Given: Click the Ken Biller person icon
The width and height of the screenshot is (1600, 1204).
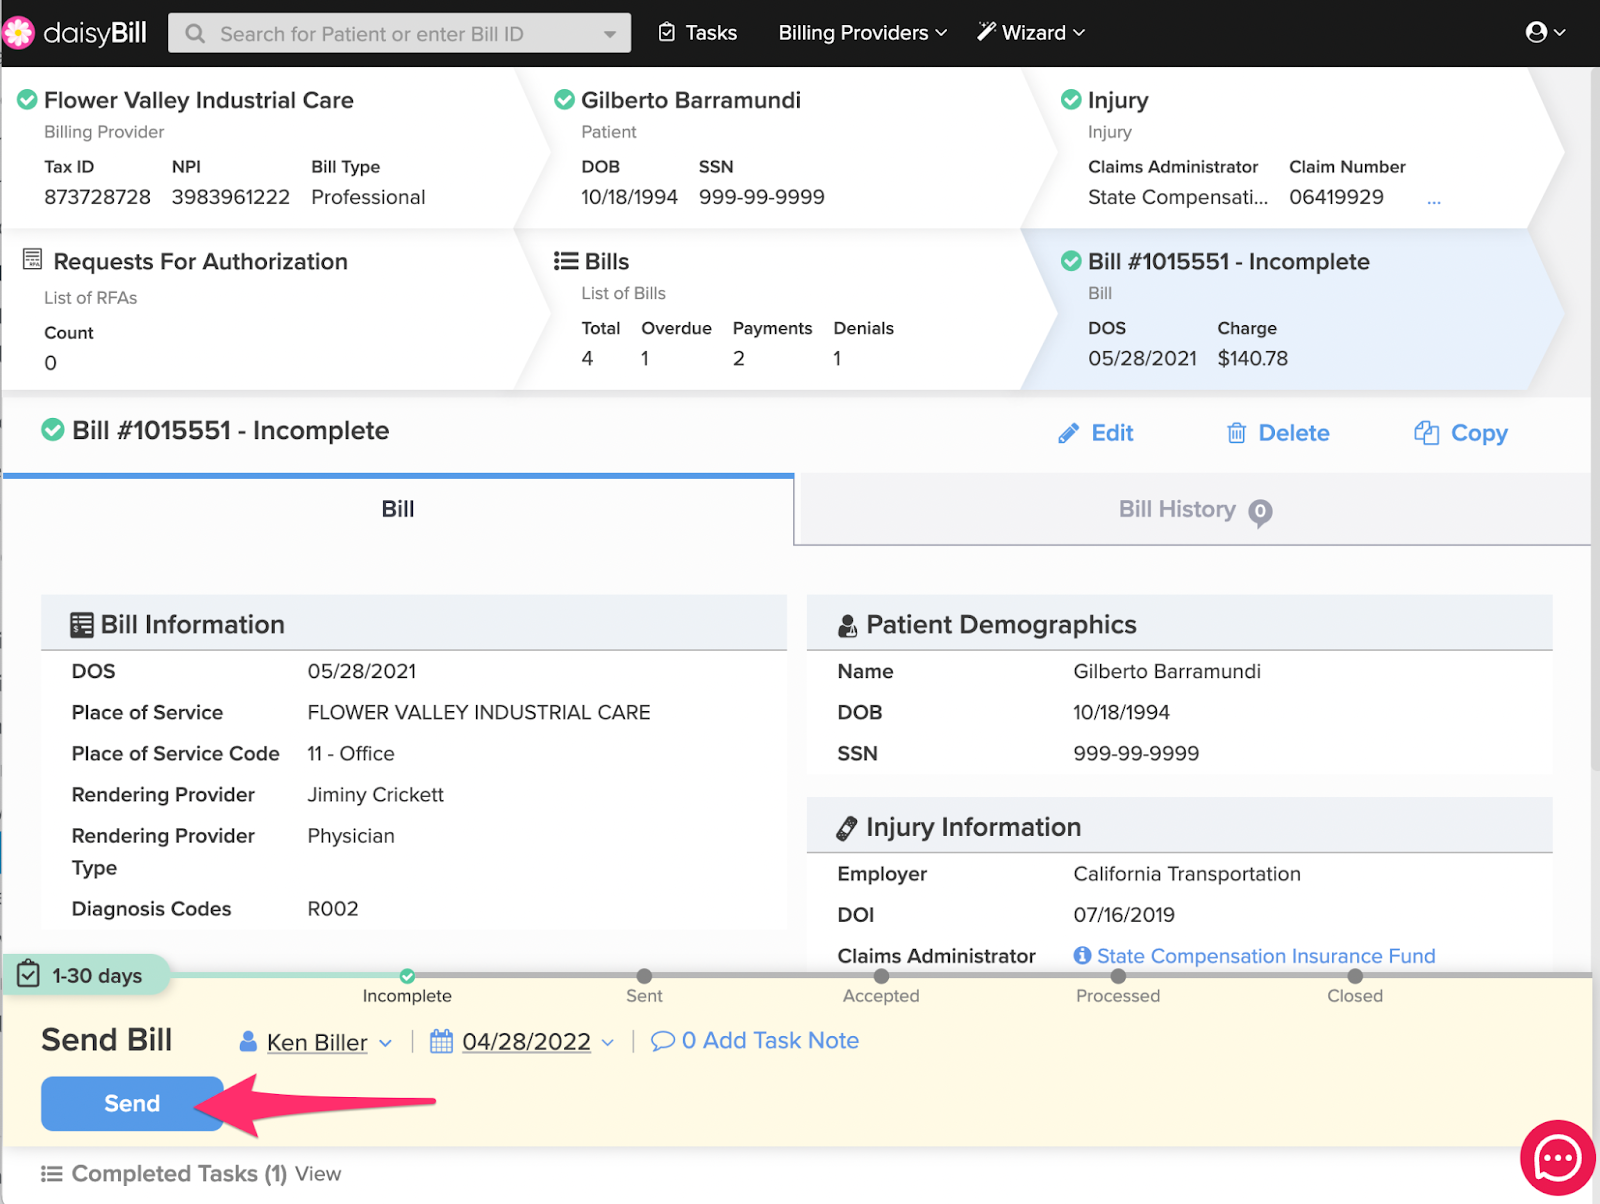Looking at the screenshot, I should pos(248,1042).
